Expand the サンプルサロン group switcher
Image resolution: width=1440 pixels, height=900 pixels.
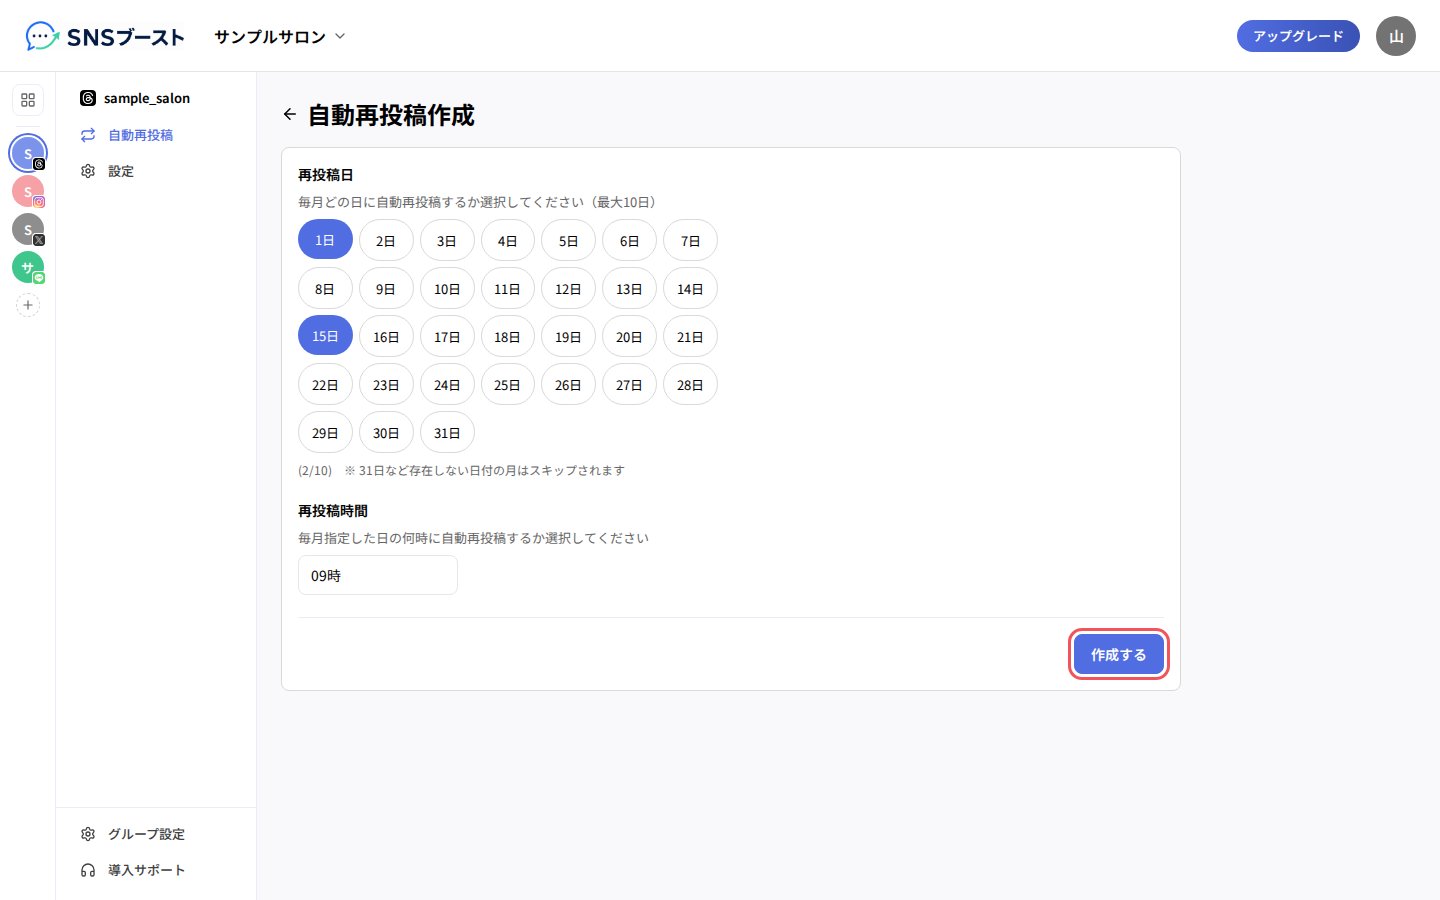280,37
